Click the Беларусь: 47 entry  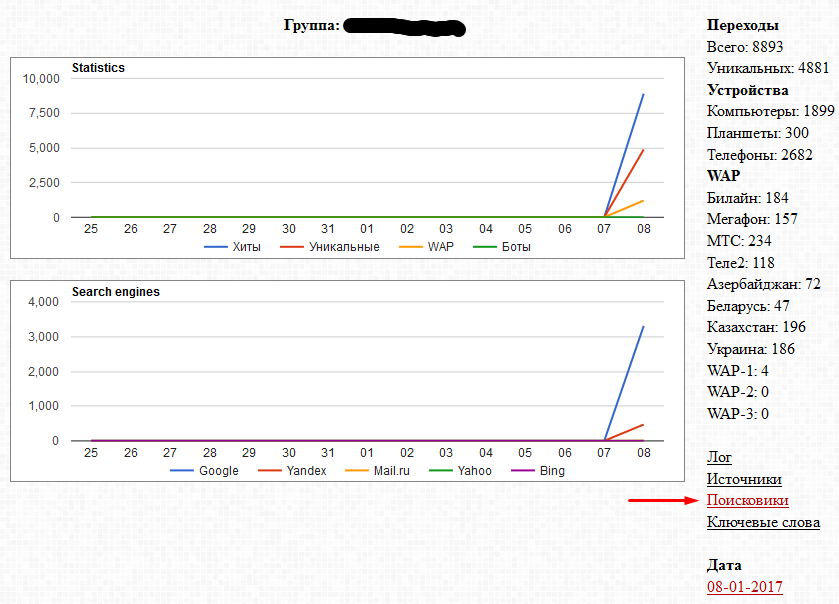click(748, 306)
